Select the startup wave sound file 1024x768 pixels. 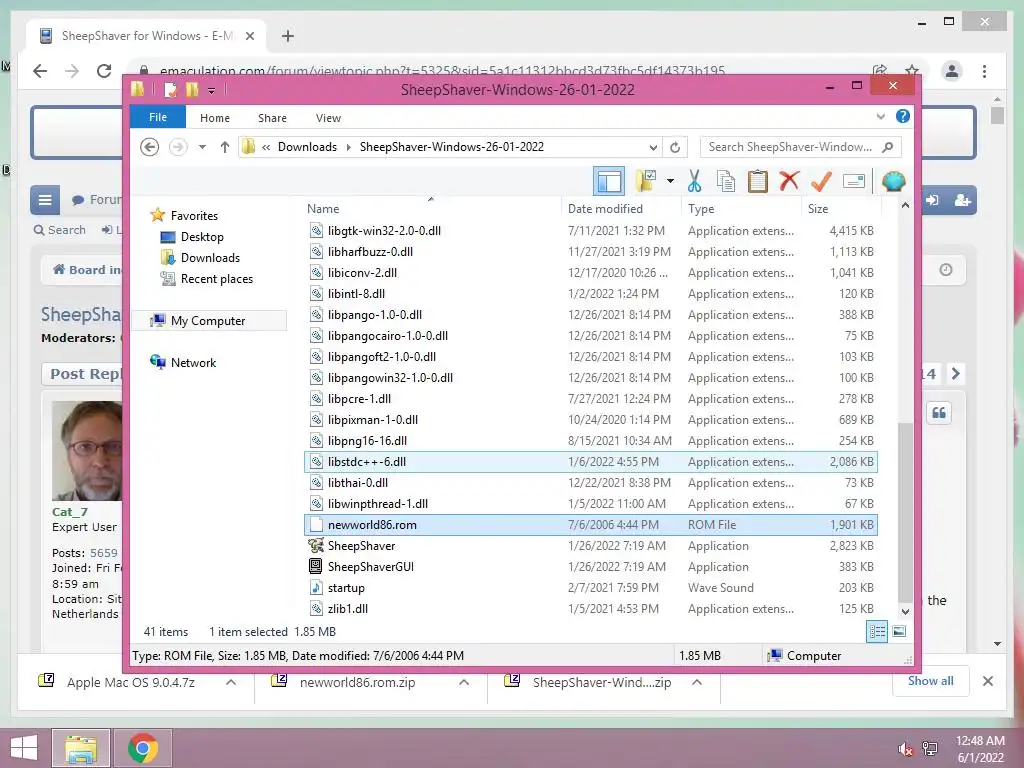point(590,588)
